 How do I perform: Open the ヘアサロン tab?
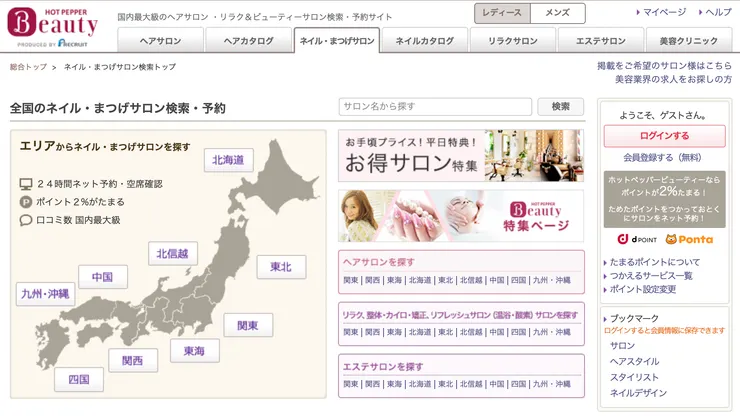160,40
